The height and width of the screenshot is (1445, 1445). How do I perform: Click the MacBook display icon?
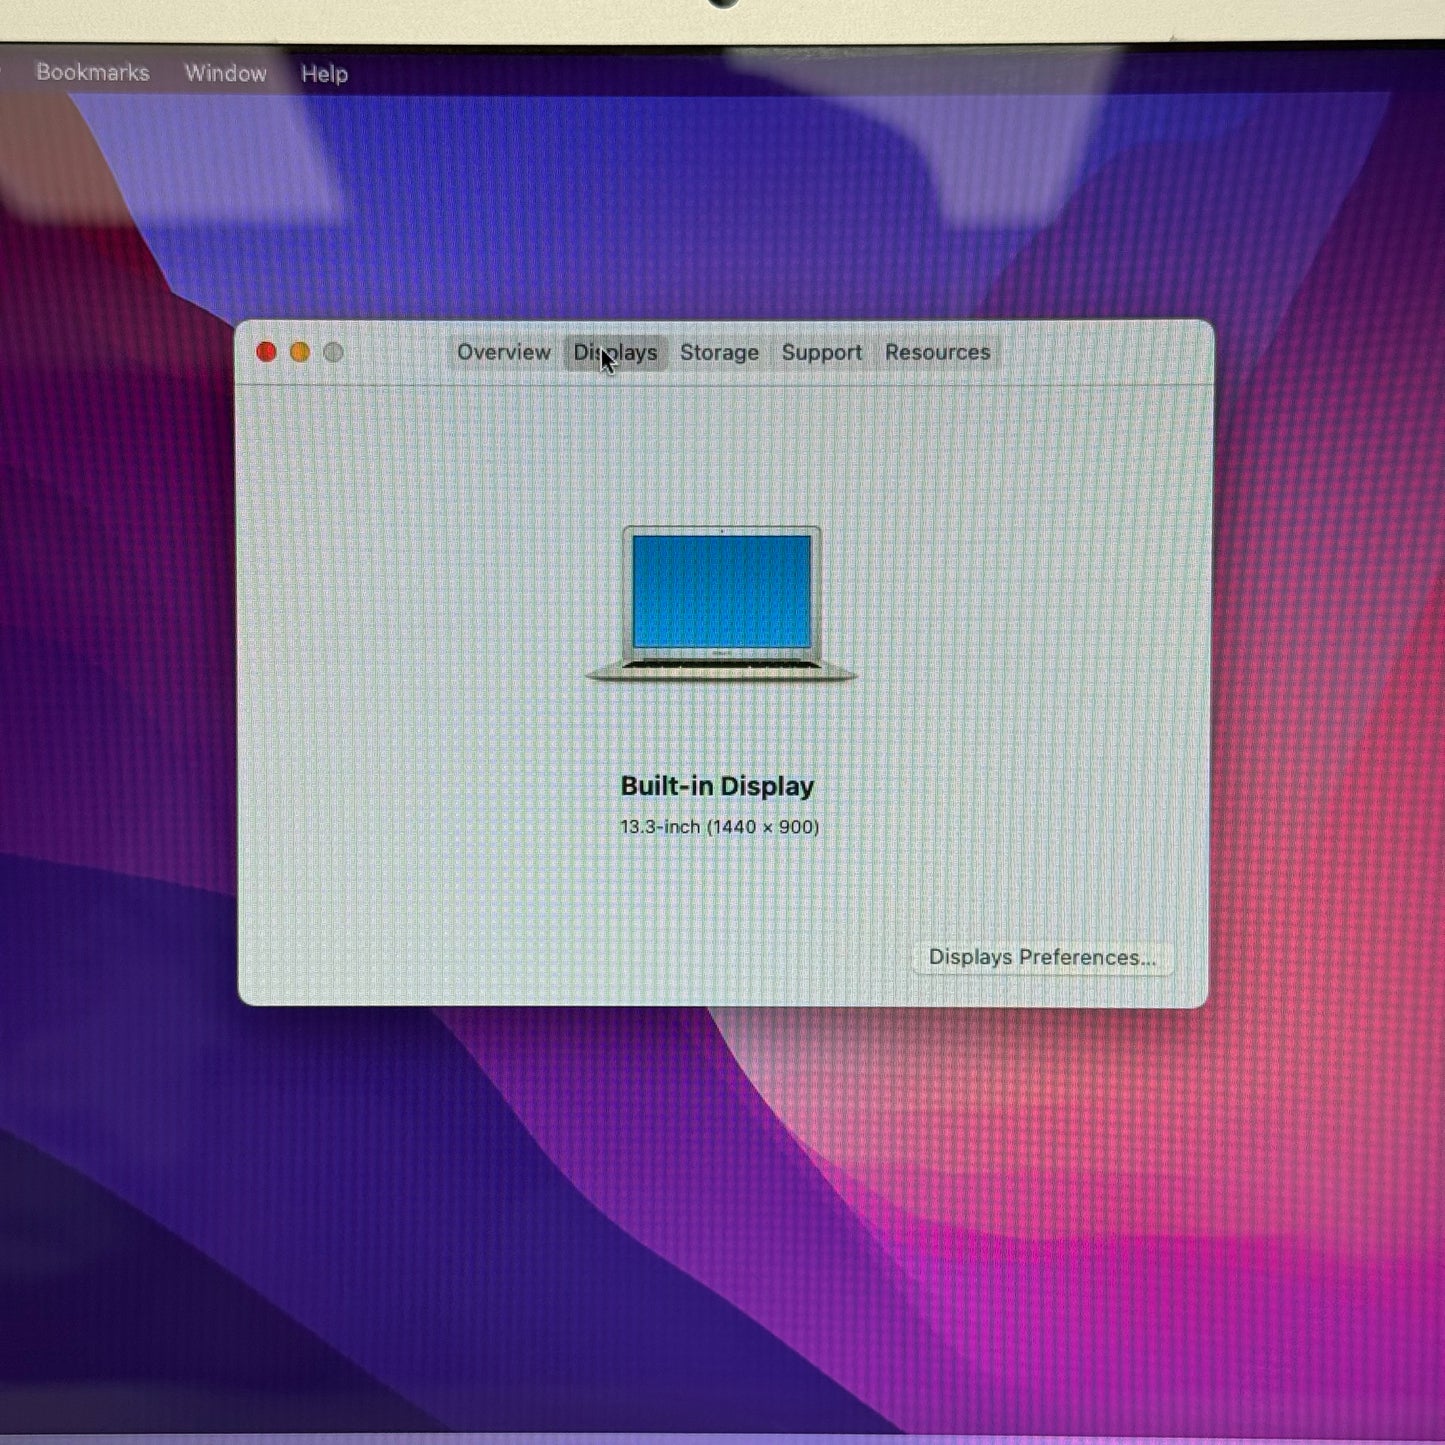[721, 604]
